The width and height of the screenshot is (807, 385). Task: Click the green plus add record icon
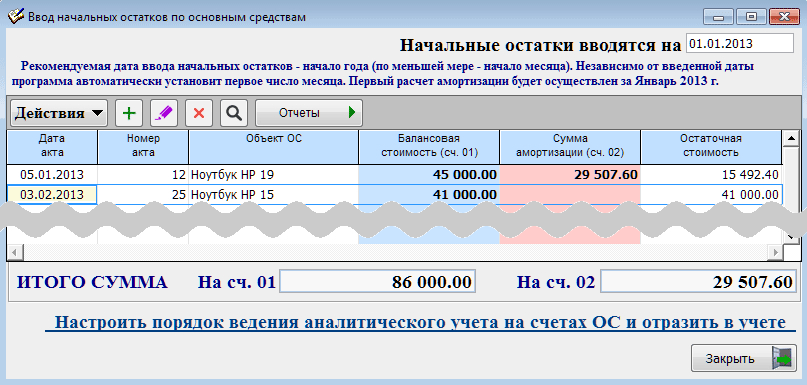pos(129,113)
